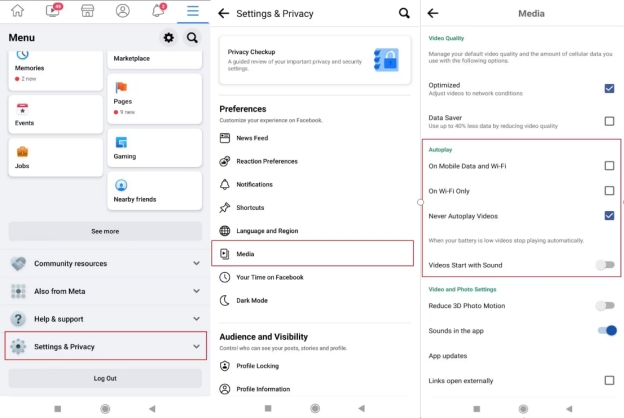Screen dimensions: 624x418
Task: Toggle Reduce 3D Photo Motion switch
Action: coord(605,306)
